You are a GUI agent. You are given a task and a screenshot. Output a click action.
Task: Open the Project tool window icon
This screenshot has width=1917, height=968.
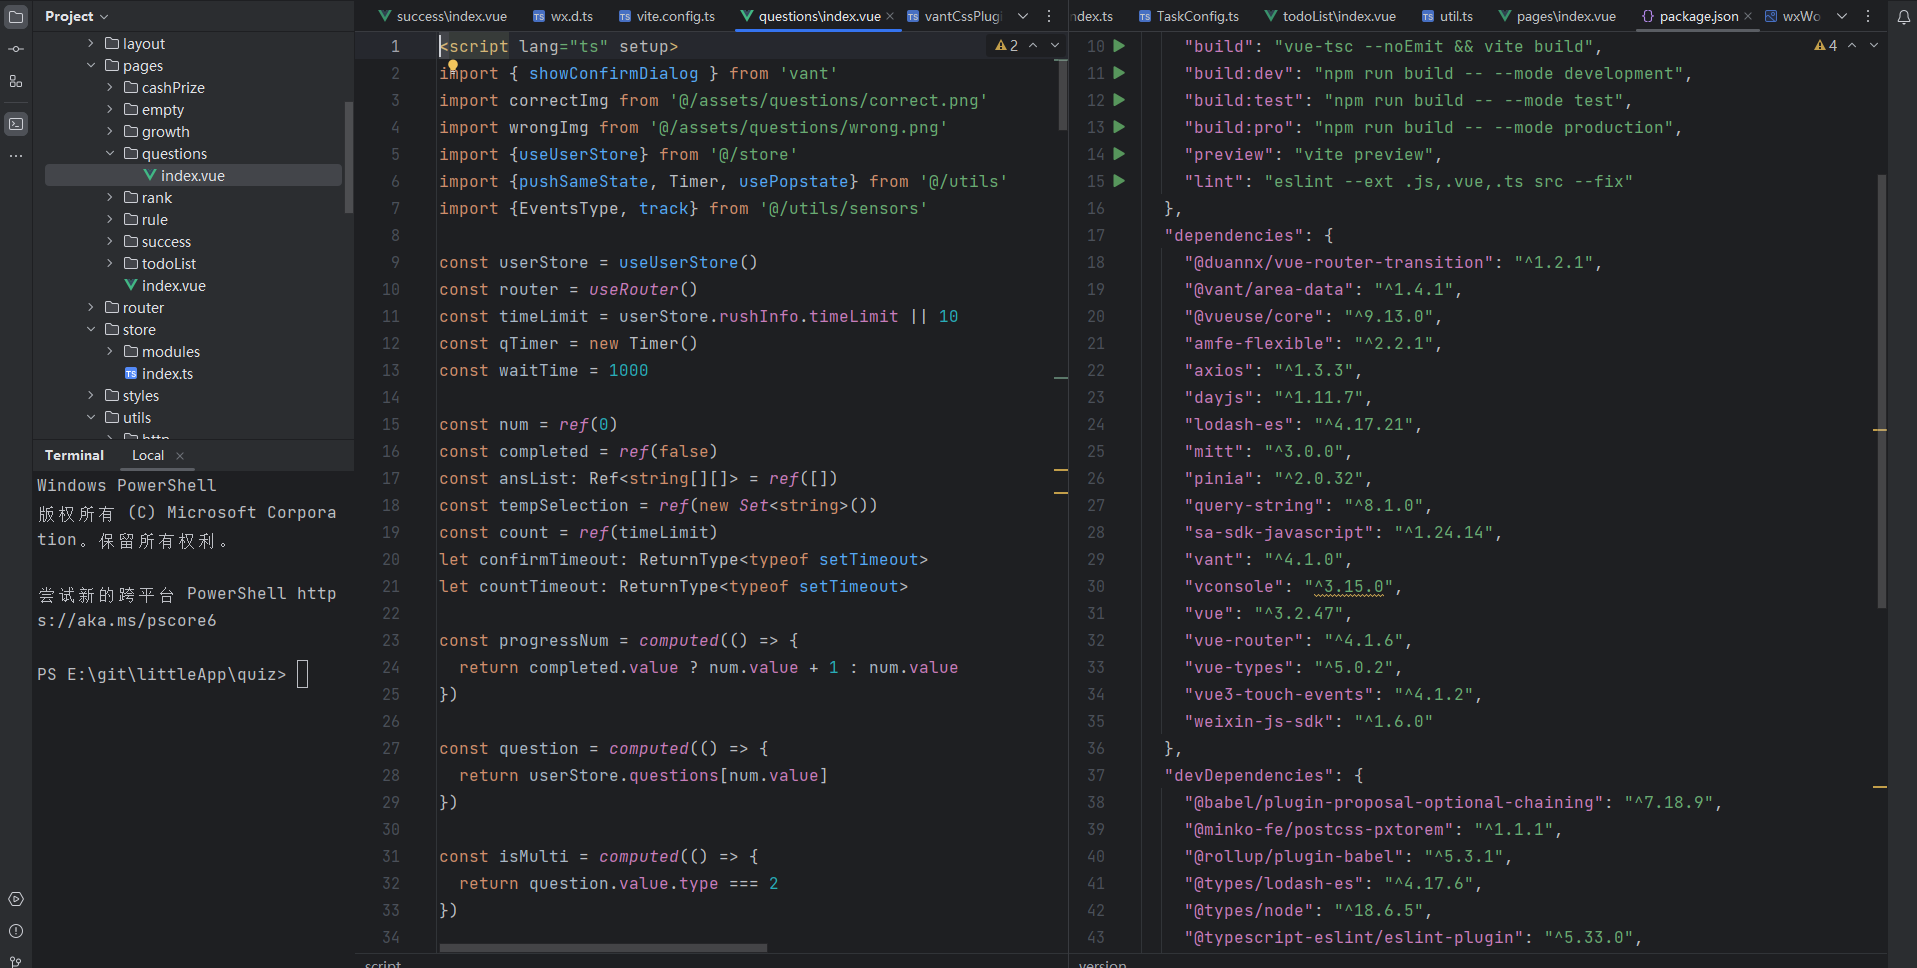16,17
